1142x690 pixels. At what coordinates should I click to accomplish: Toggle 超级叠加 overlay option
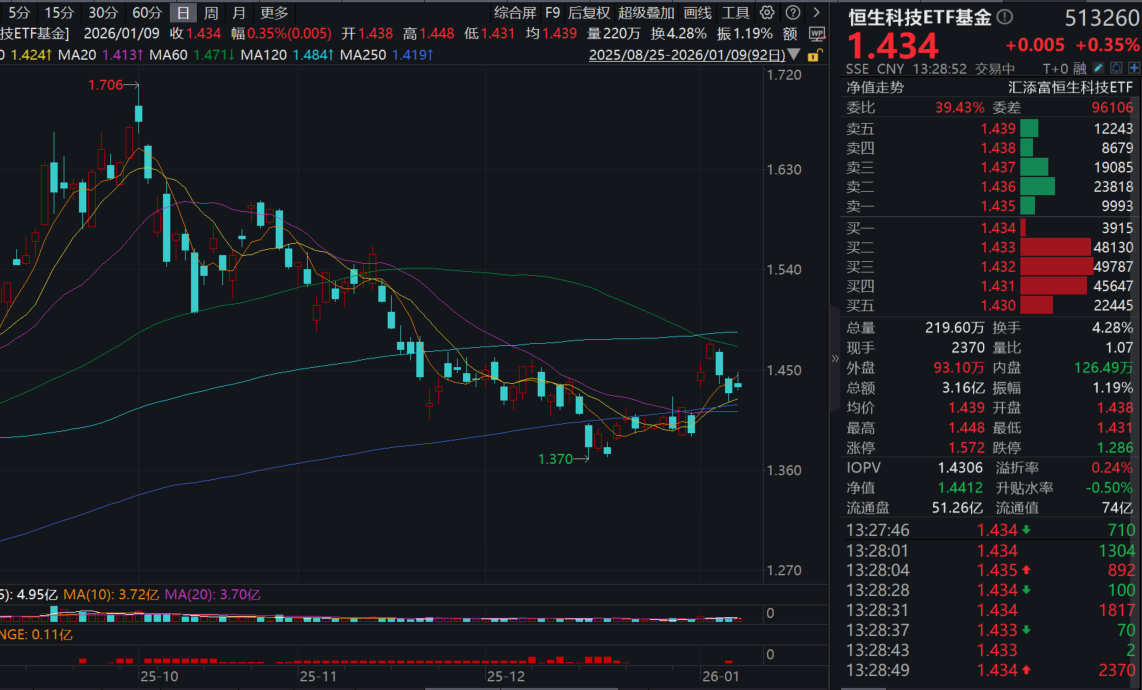646,13
